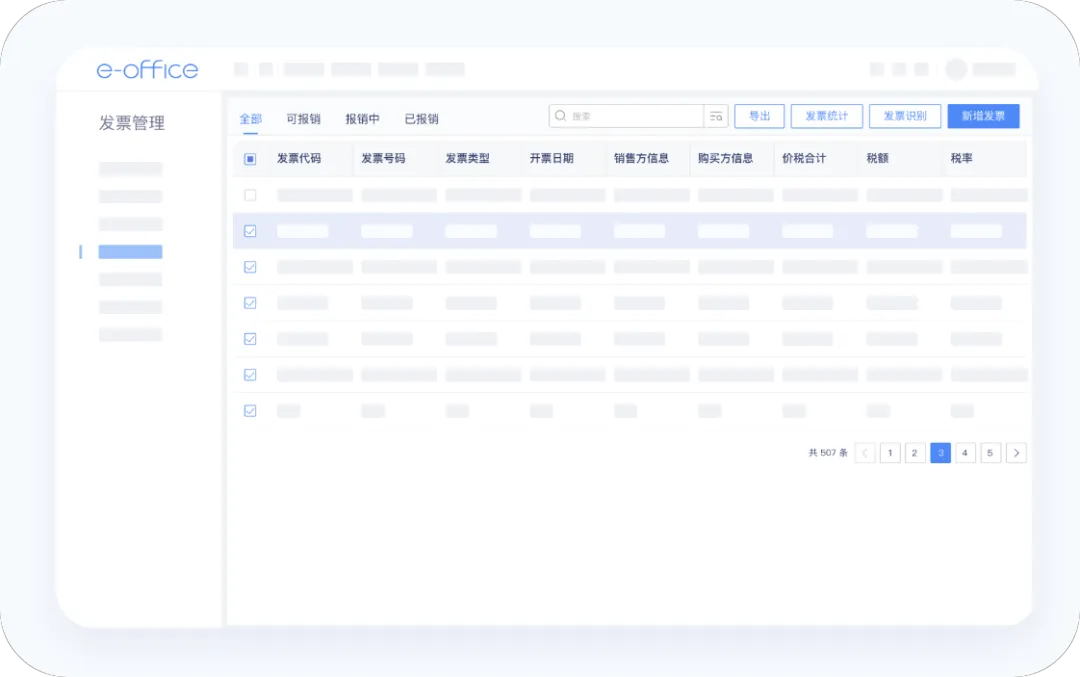Click the user avatar in top bar
The image size is (1080, 677).
point(956,69)
